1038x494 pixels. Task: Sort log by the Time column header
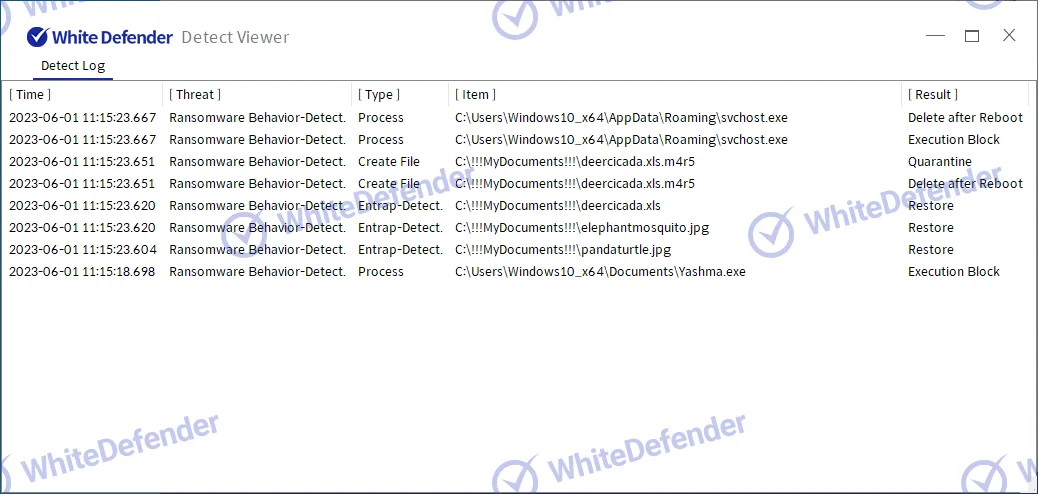point(31,94)
